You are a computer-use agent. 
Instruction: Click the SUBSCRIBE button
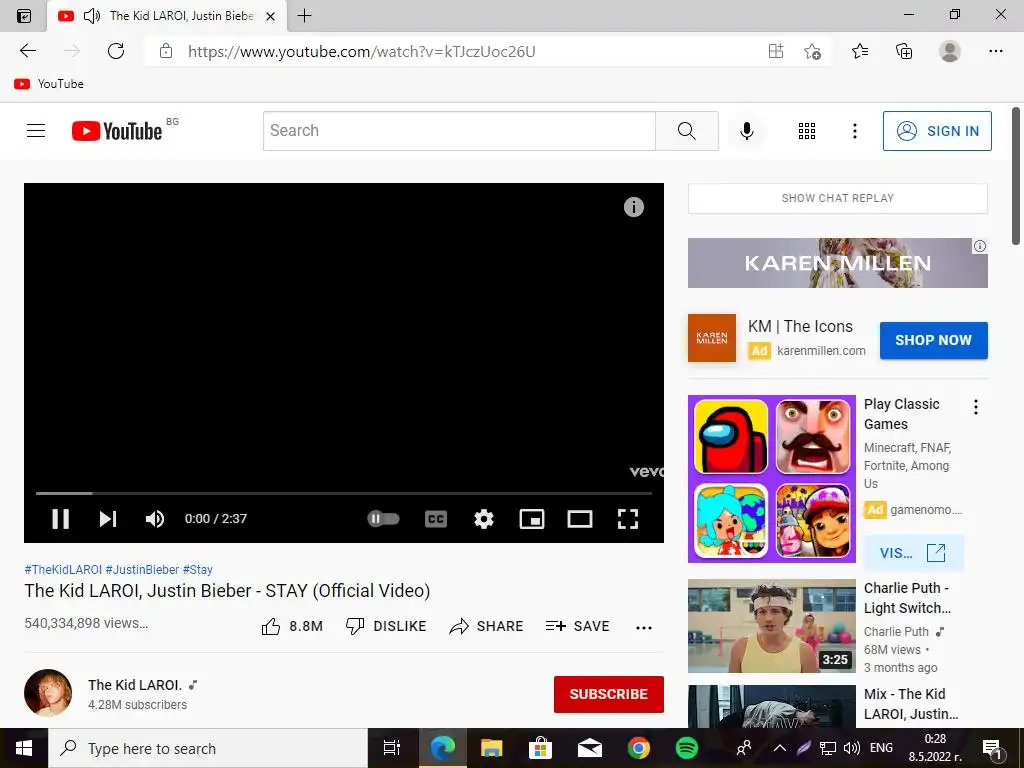coord(609,694)
